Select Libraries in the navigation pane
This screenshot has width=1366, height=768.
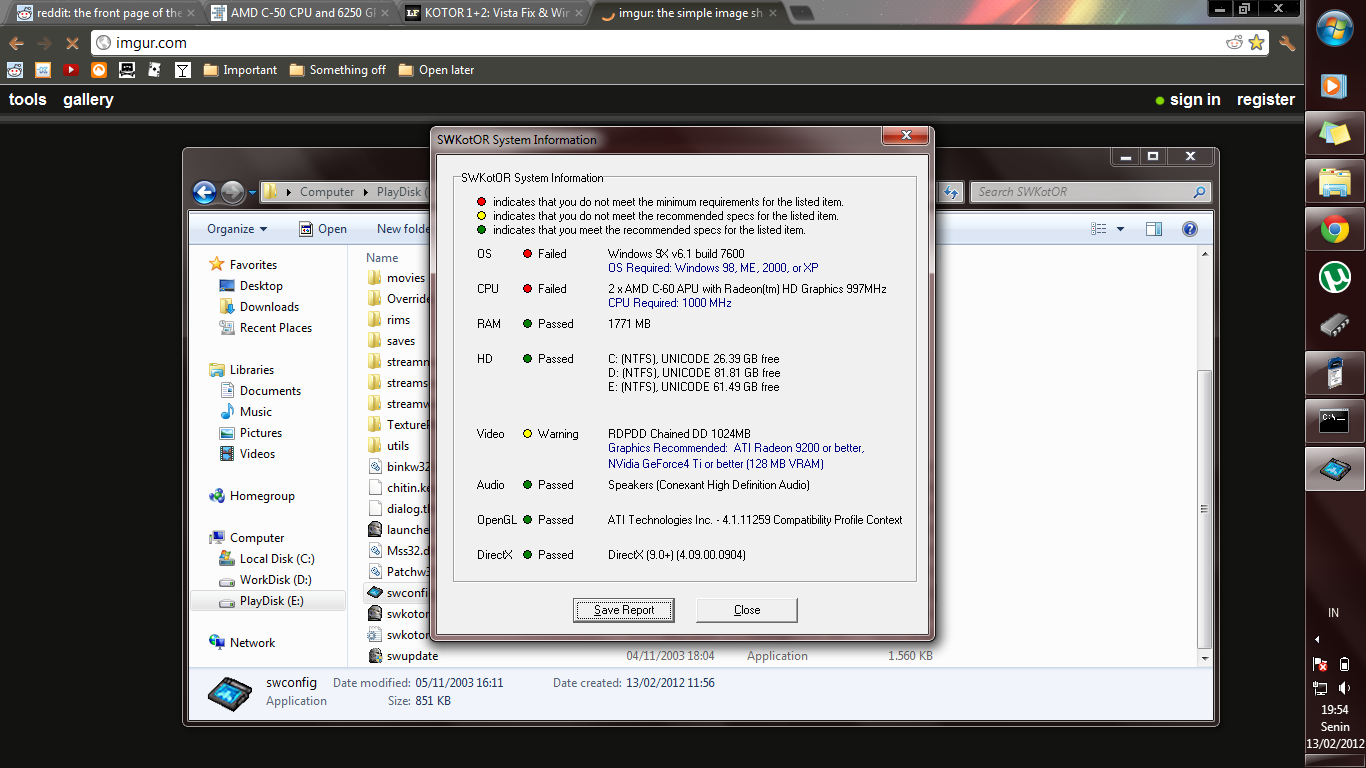(242, 370)
